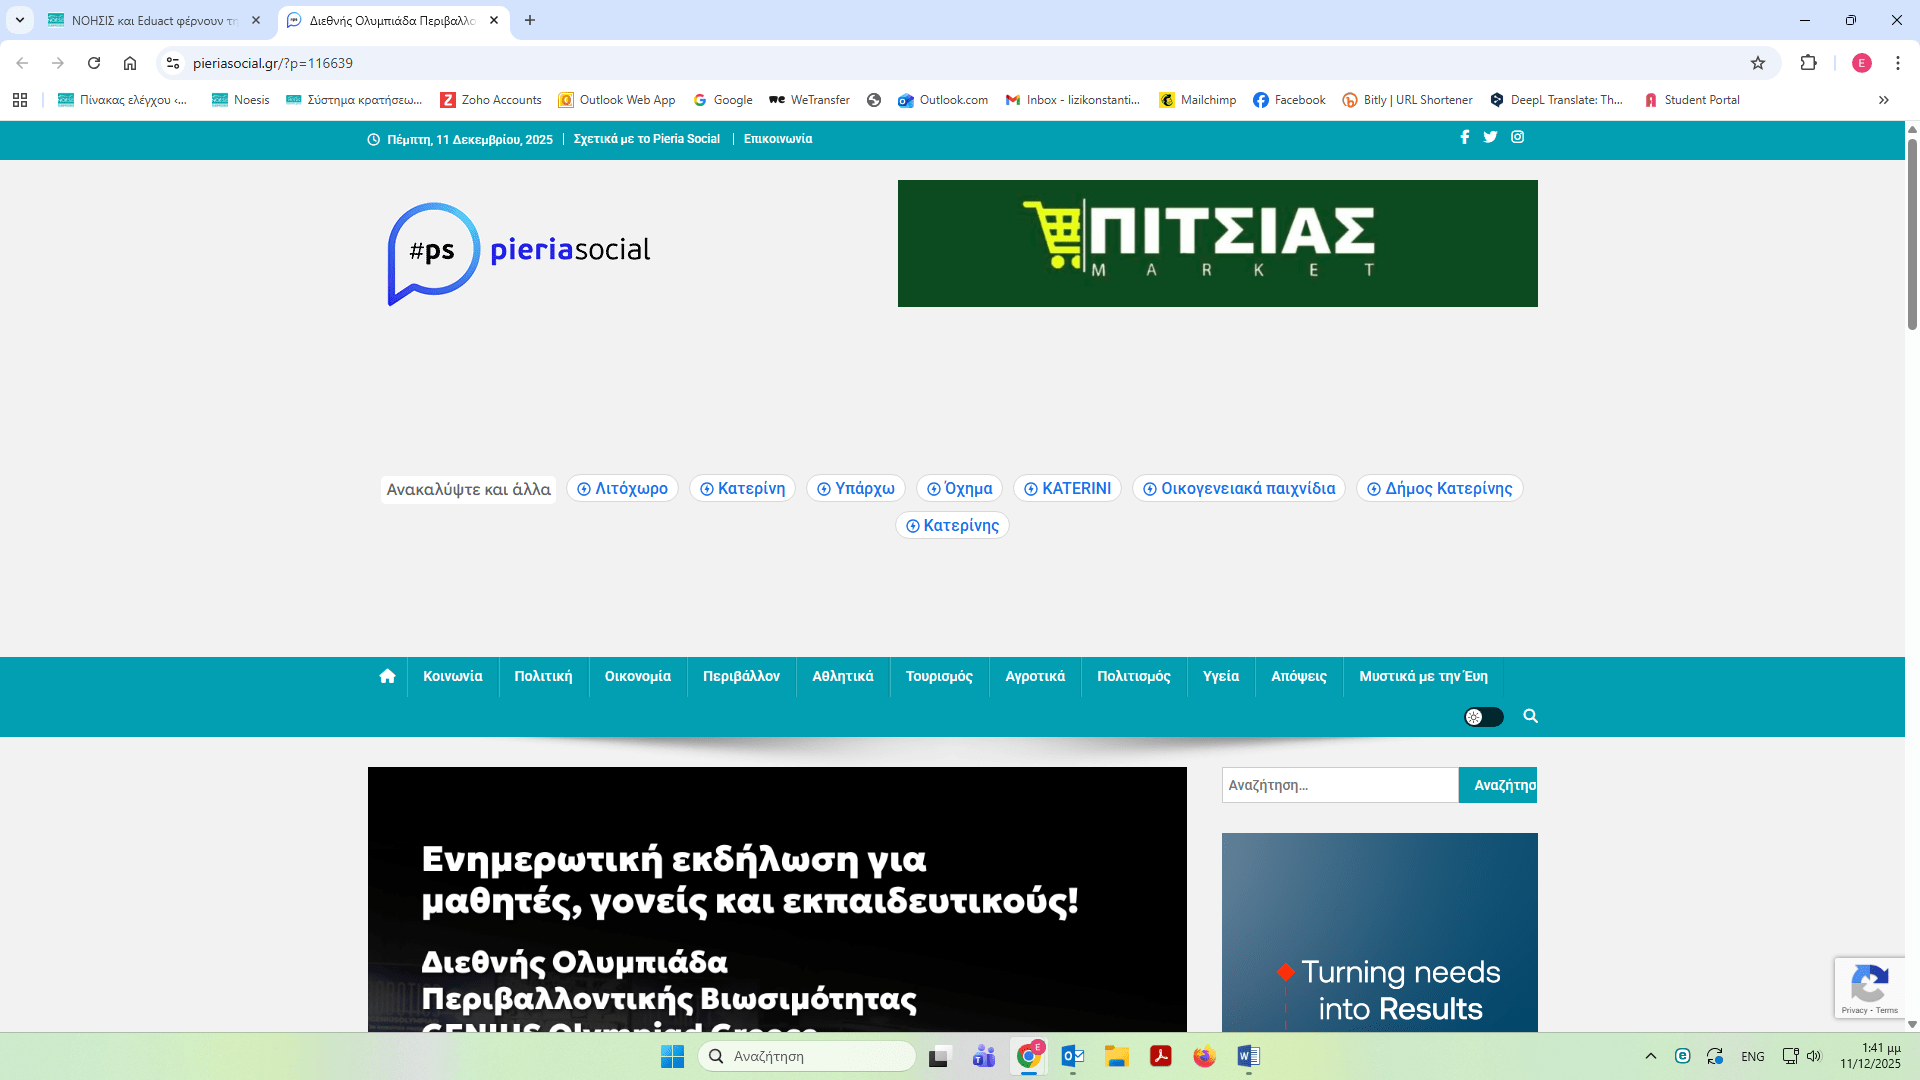Switch to the ΝΟΗΣΙΣ και Eduact tab
The height and width of the screenshot is (1080, 1920).
152,20
